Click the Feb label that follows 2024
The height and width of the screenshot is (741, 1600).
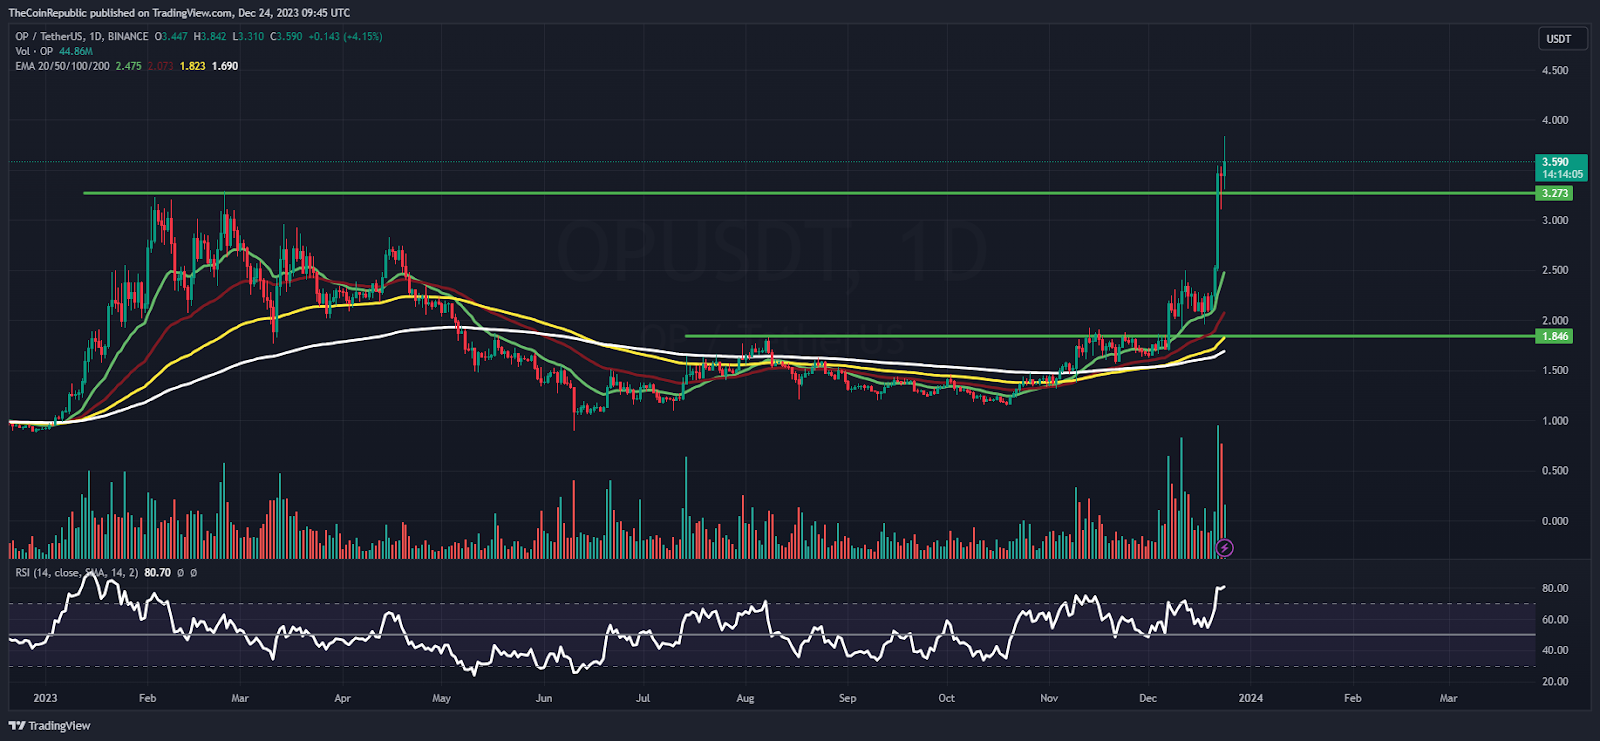(1353, 698)
